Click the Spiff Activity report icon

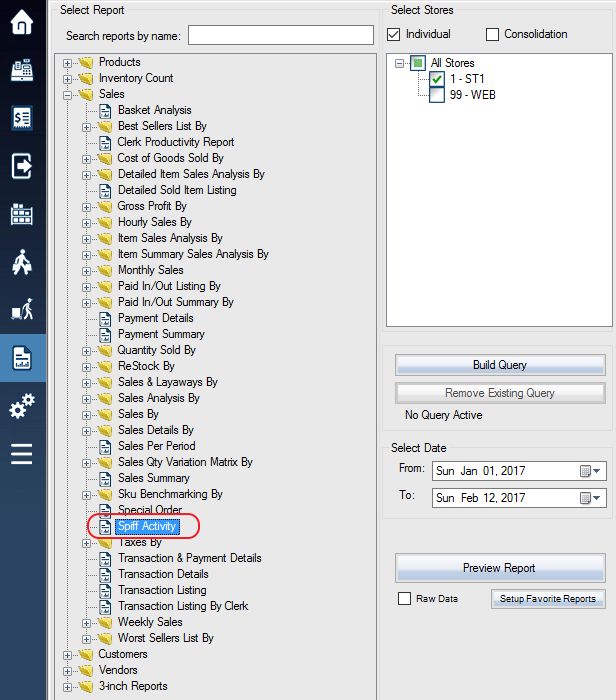pyautogui.click(x=105, y=527)
